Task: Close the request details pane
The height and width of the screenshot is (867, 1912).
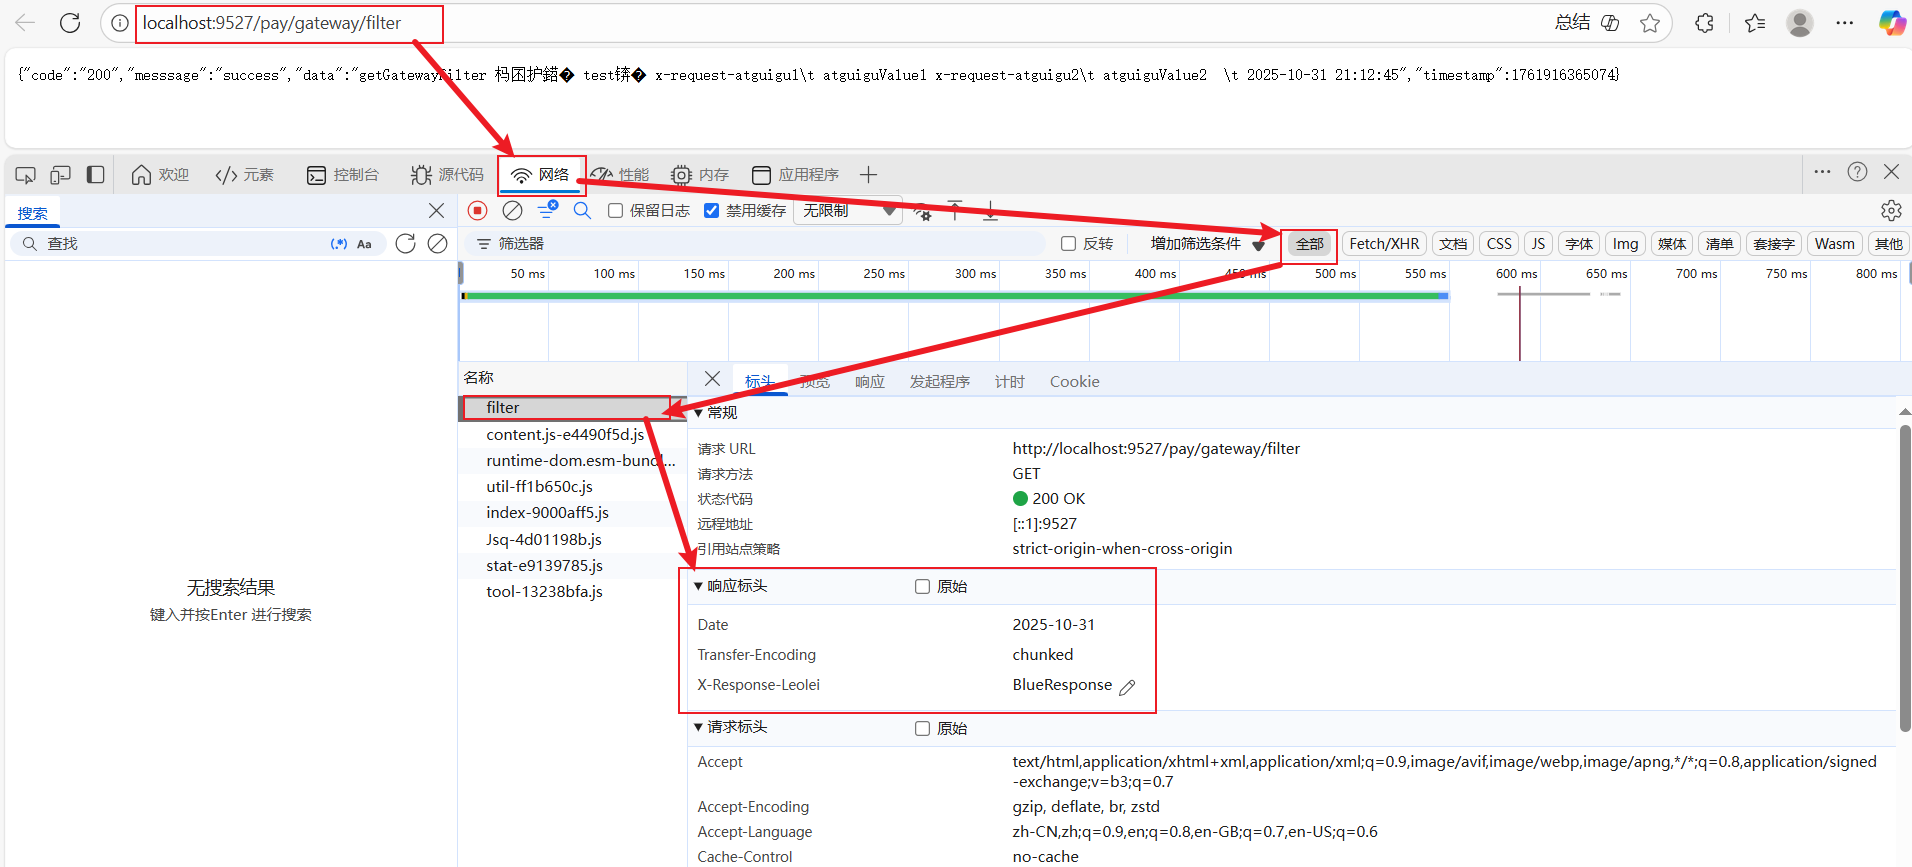Action: pos(712,379)
